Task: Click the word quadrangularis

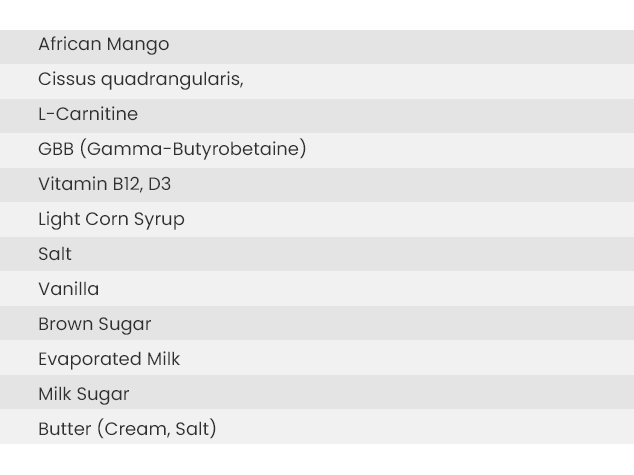Action: tap(172, 79)
